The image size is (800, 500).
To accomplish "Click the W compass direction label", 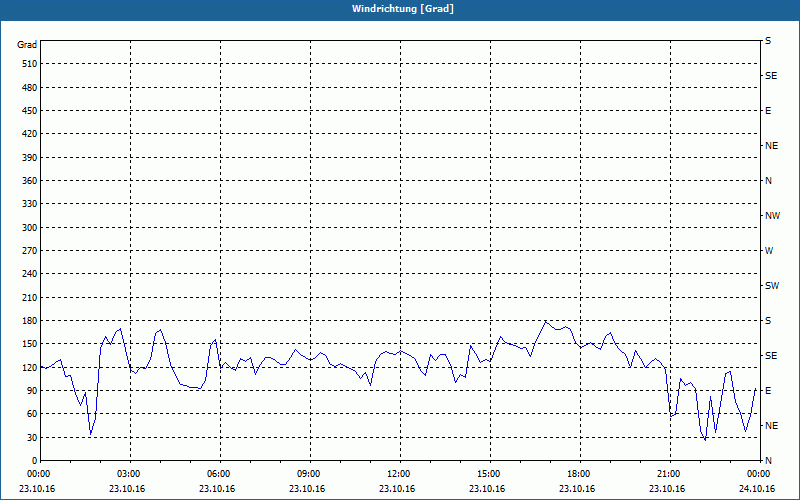I will 769,251.
